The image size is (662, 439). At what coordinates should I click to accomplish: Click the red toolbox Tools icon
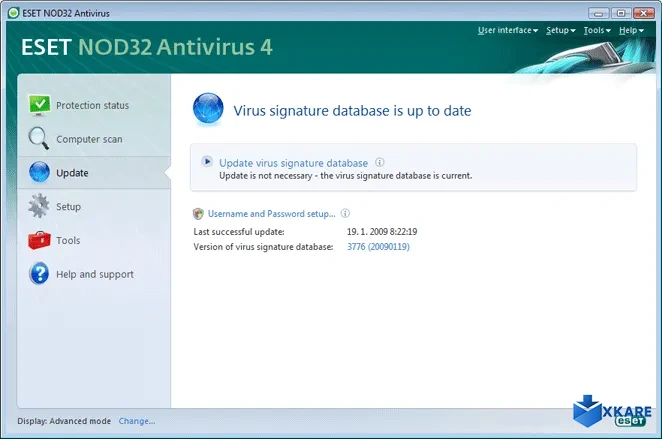pyautogui.click(x=39, y=240)
